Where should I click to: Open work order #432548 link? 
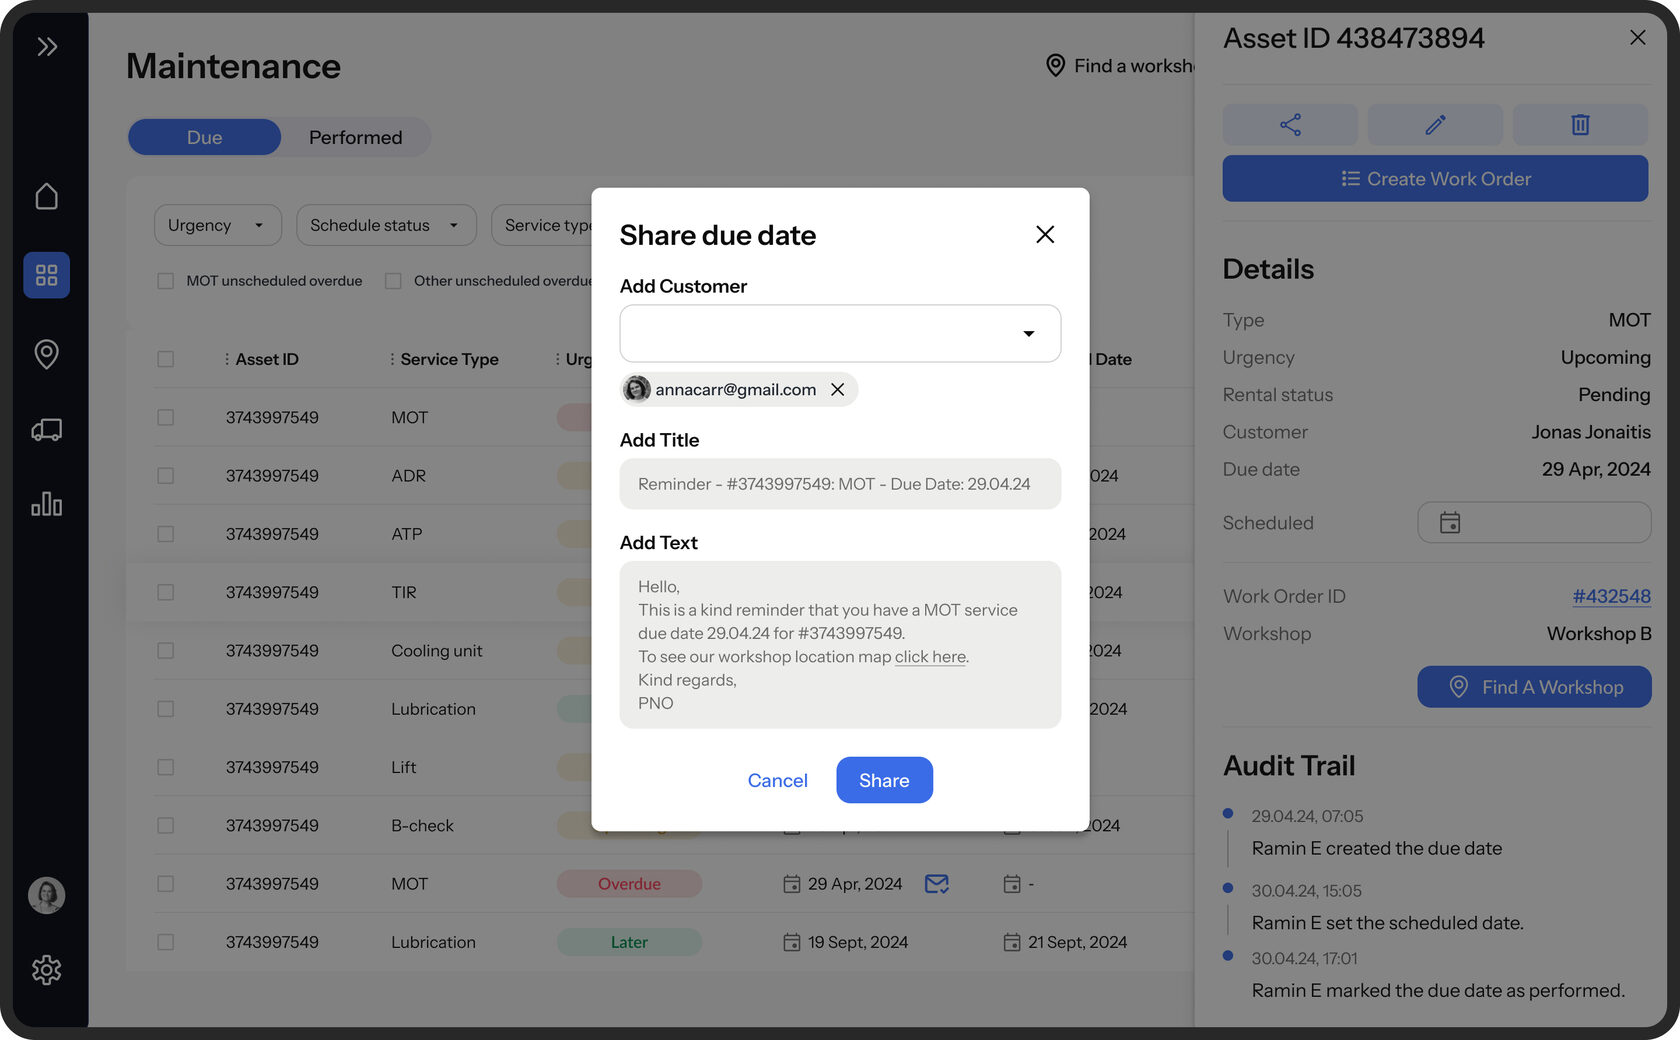click(x=1610, y=596)
